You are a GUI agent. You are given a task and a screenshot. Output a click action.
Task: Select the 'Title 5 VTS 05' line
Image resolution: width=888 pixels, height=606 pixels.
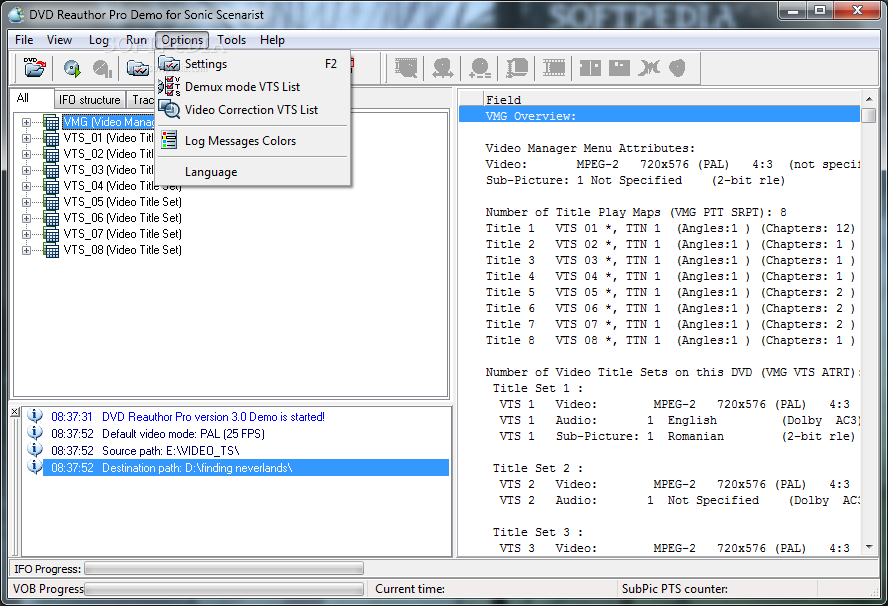click(x=670, y=292)
